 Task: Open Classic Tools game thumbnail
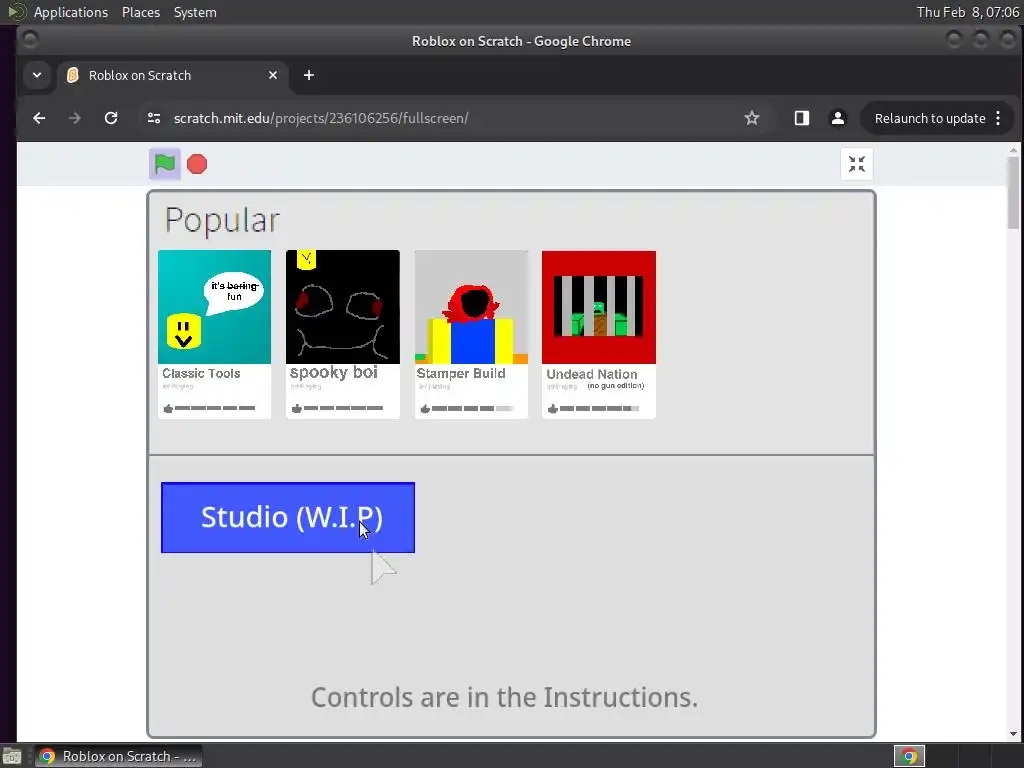tap(214, 307)
